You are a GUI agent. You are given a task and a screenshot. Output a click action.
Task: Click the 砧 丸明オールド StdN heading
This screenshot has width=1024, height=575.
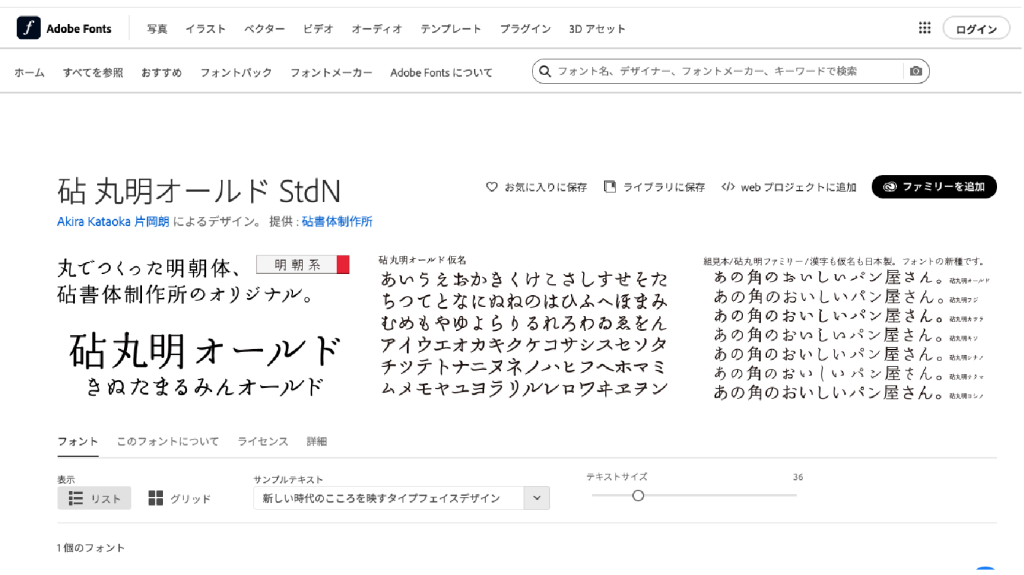tap(199, 191)
